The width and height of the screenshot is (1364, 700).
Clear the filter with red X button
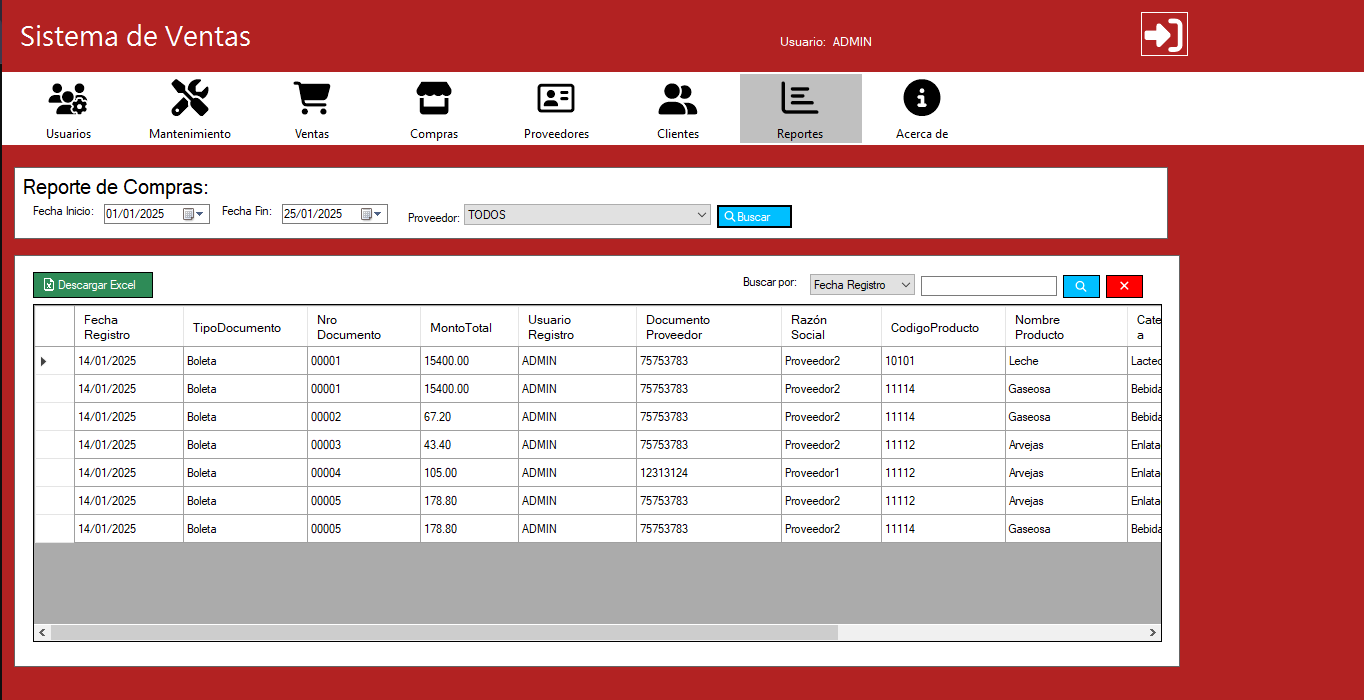[x=1124, y=286]
